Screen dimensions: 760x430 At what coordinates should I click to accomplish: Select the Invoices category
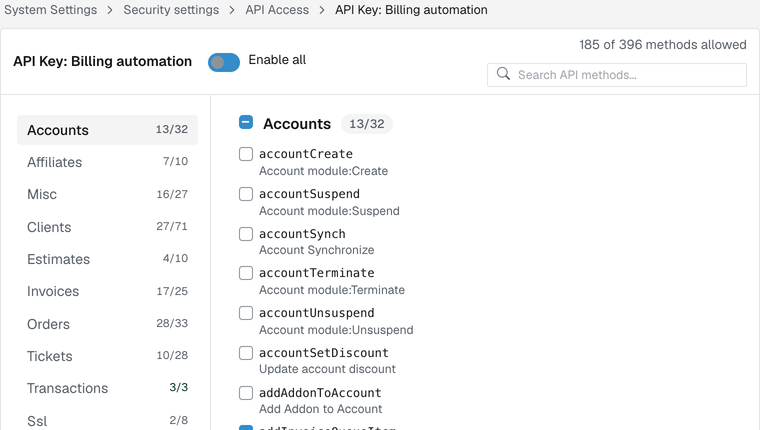tap(107, 291)
